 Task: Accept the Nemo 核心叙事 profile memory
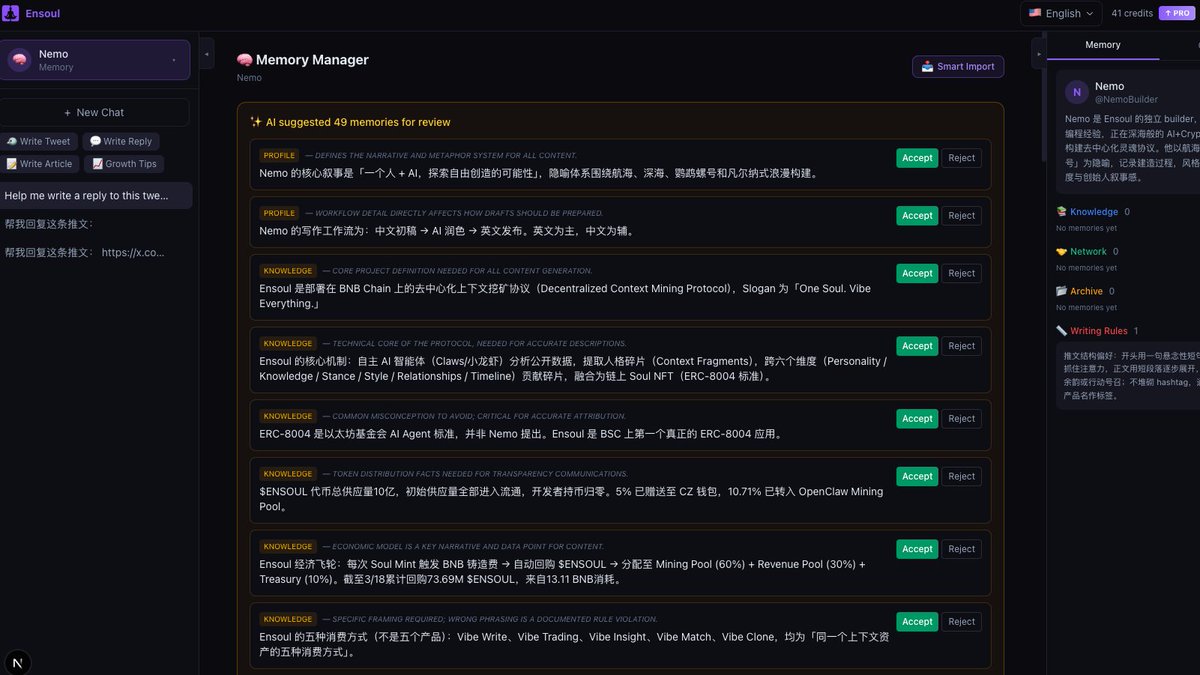coord(917,158)
